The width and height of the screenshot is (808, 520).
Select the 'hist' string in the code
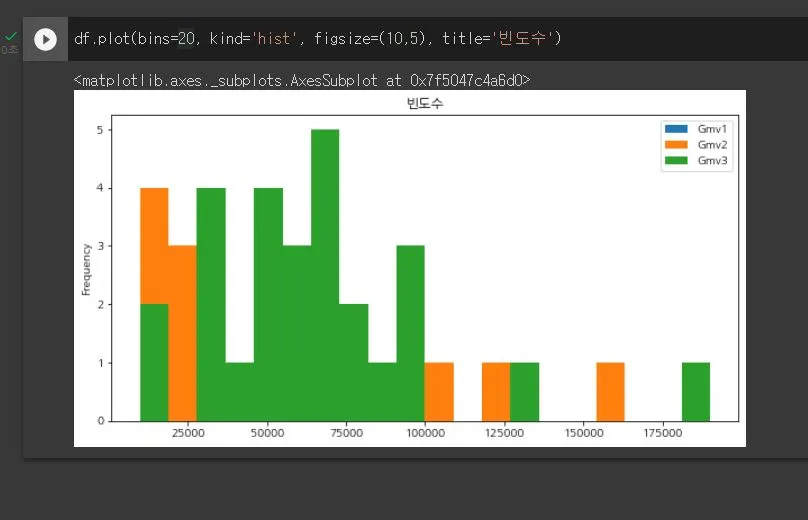point(275,39)
